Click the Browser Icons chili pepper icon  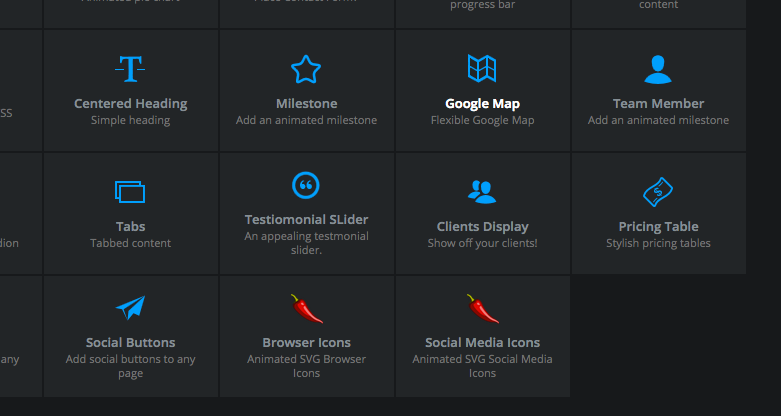[x=306, y=308]
